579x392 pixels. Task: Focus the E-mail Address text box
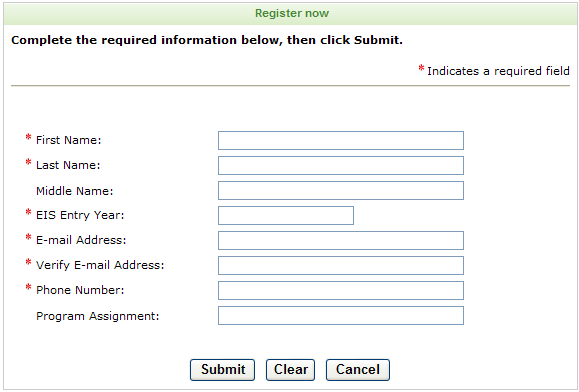pos(341,241)
